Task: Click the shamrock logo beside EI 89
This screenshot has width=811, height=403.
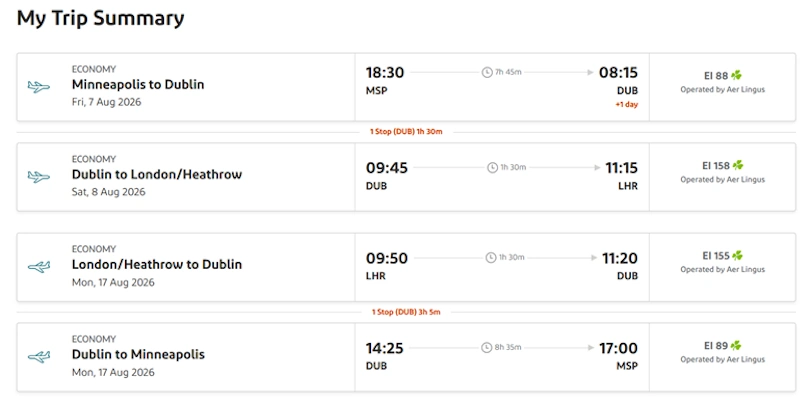Action: point(737,346)
